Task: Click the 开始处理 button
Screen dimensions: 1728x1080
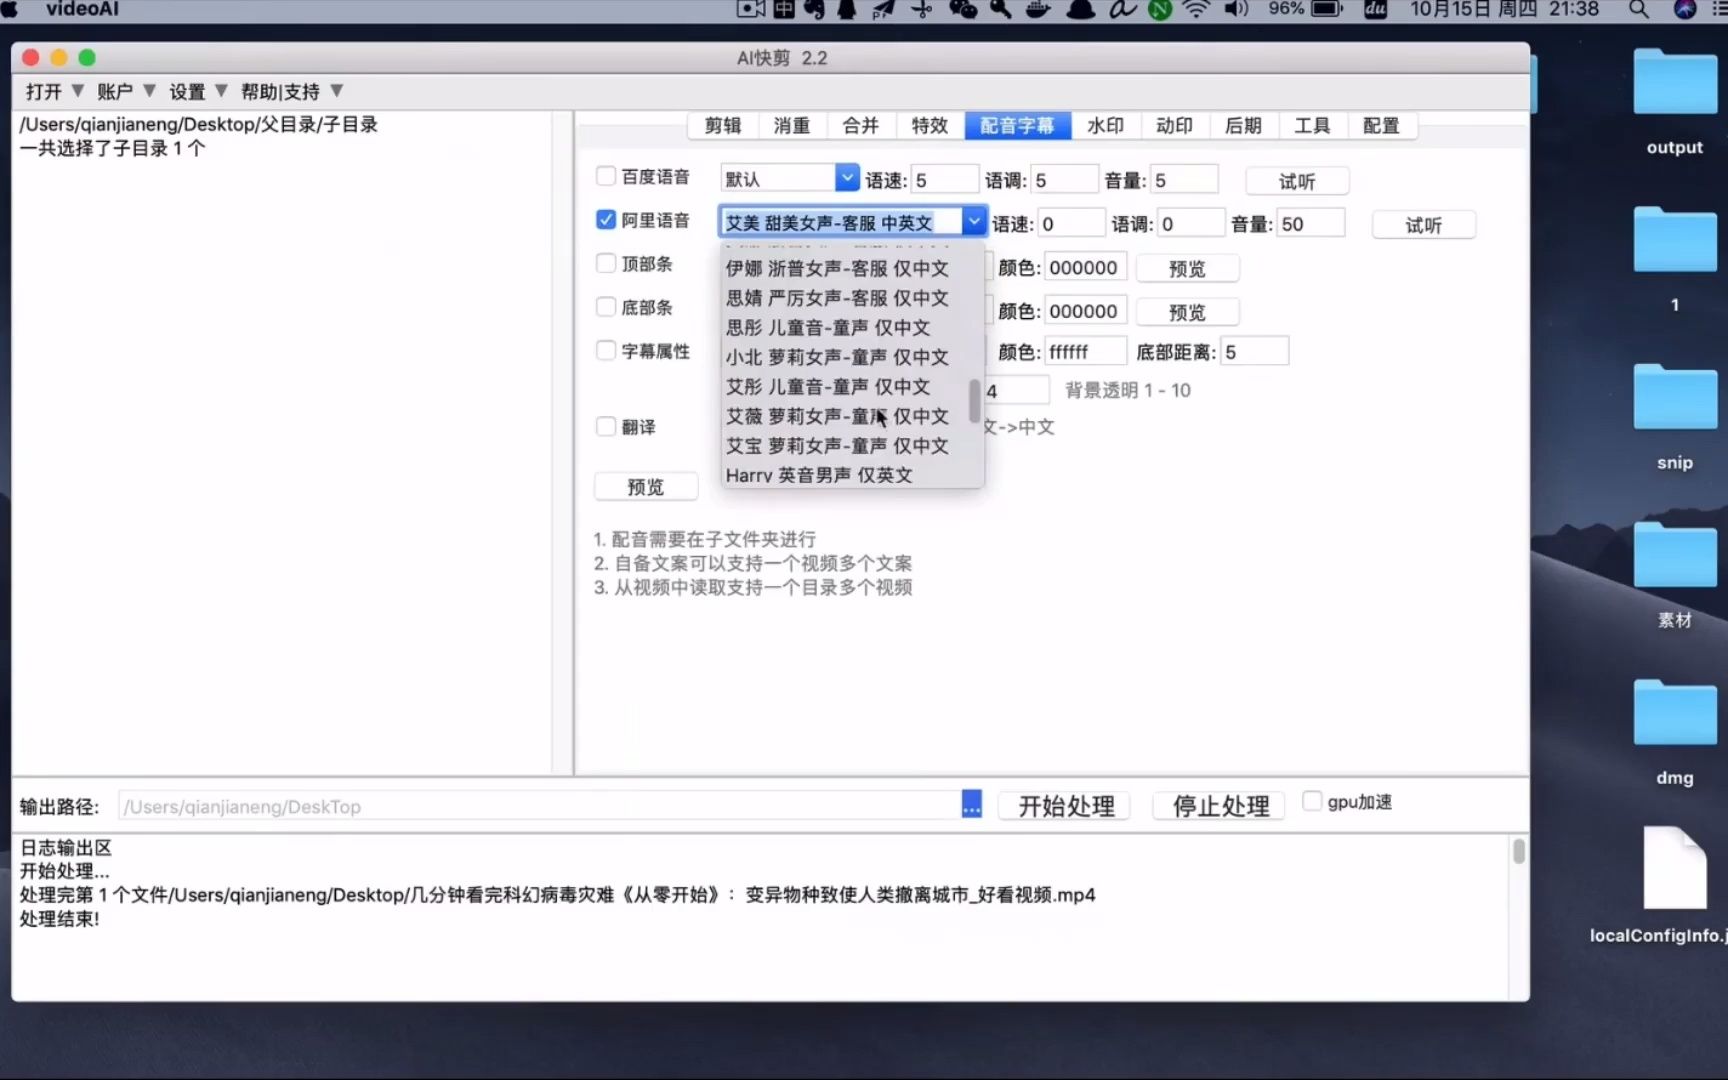Action: (x=1066, y=806)
